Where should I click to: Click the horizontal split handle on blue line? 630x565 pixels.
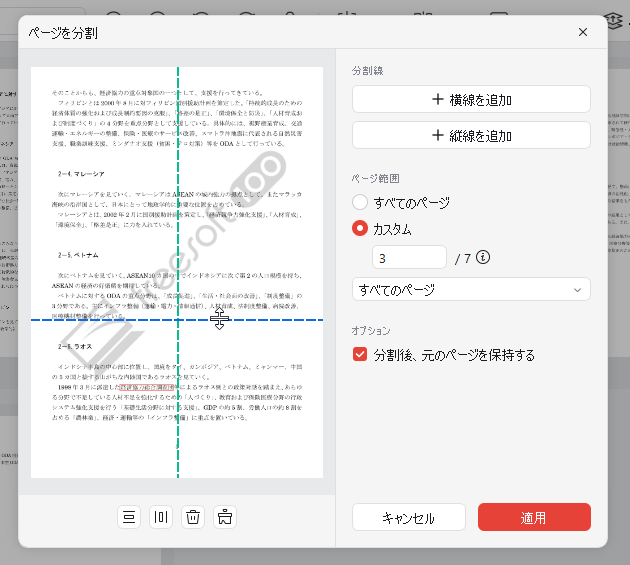coord(220,319)
